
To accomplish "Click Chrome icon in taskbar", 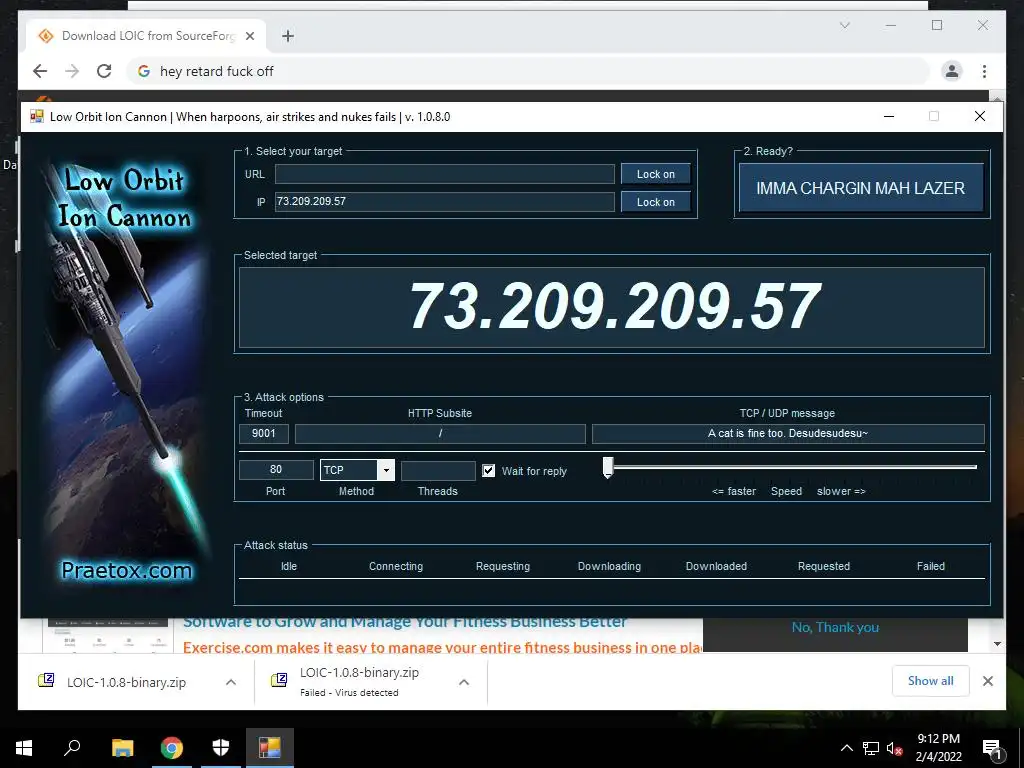I will pos(172,748).
